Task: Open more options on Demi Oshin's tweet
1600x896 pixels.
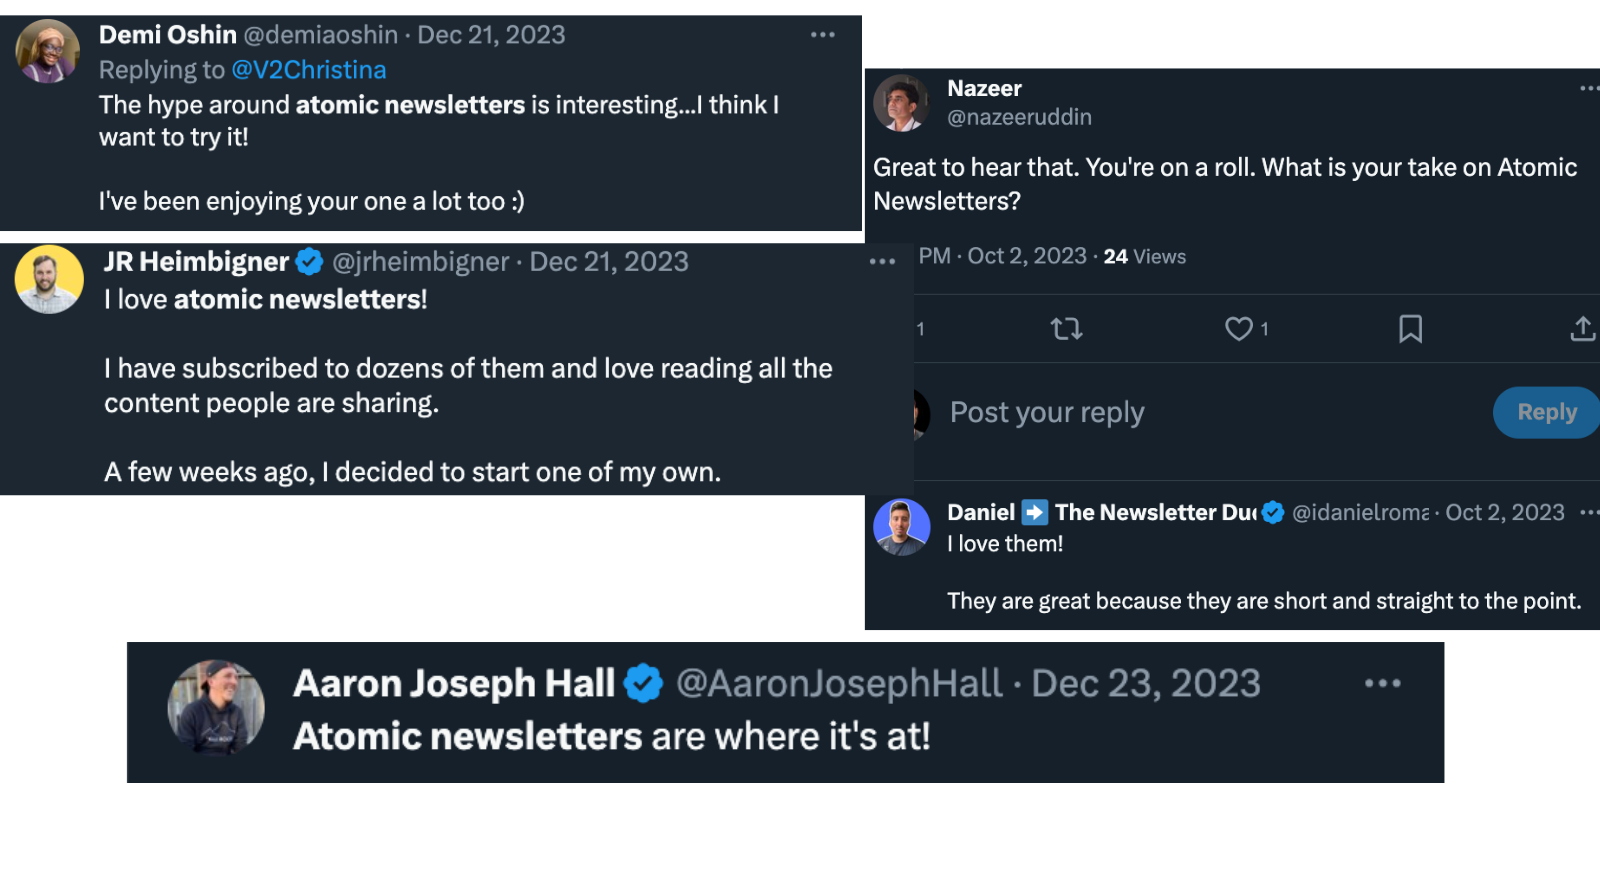Action: [822, 35]
